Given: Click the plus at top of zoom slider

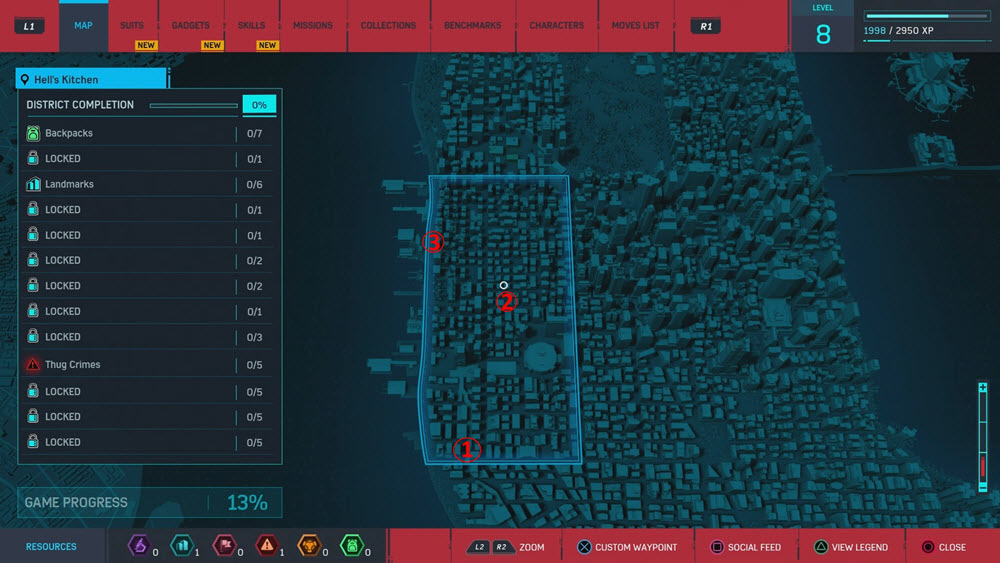Looking at the screenshot, I should (x=983, y=388).
